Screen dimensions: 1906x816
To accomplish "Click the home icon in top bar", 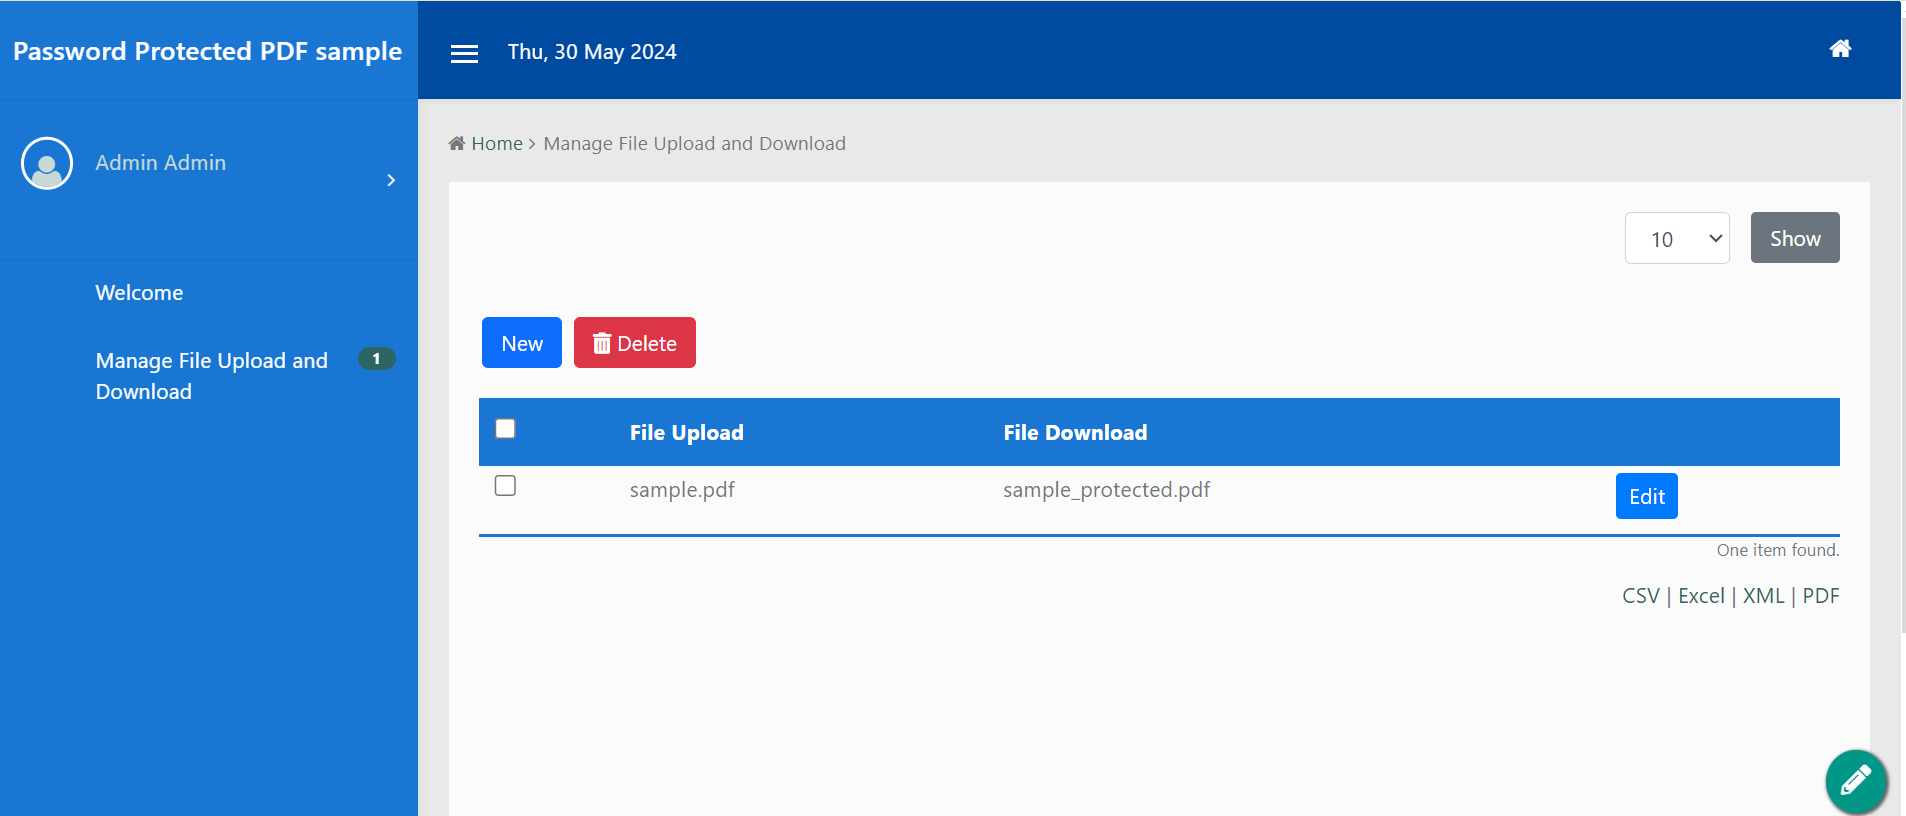I will 1840,49.
